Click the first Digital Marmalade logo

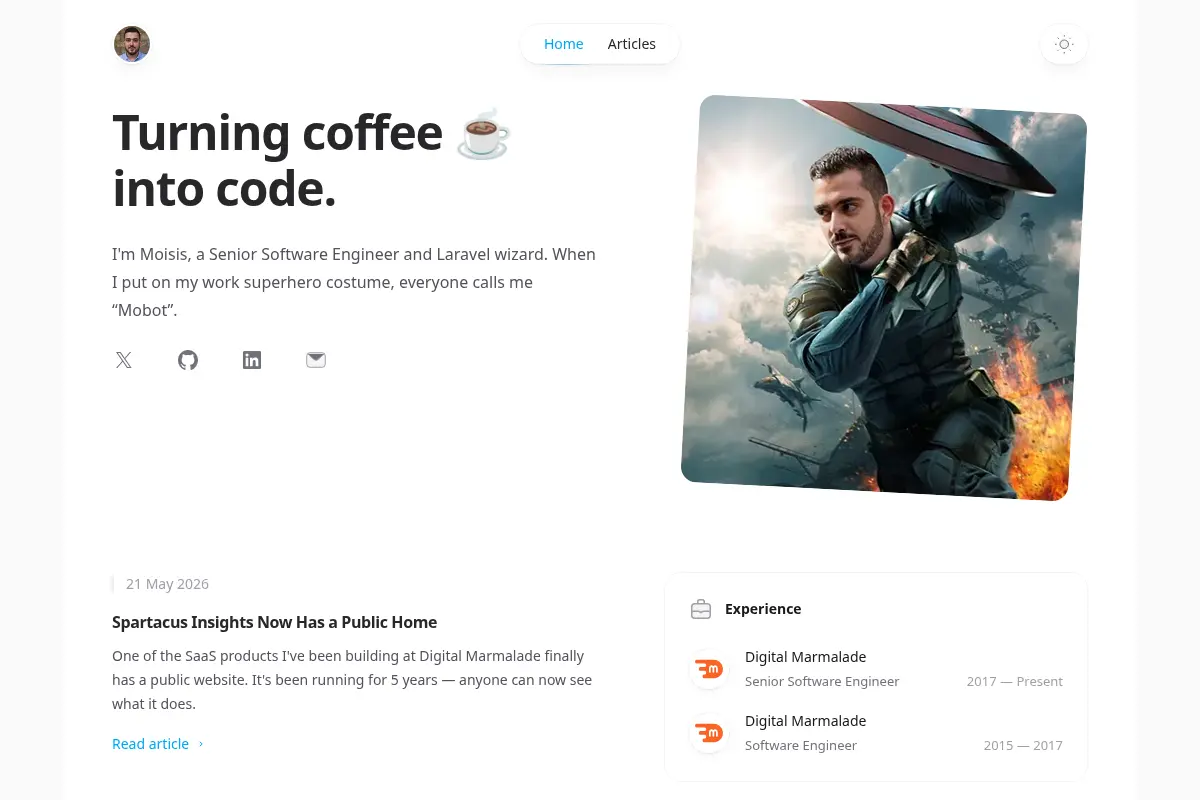(709, 669)
